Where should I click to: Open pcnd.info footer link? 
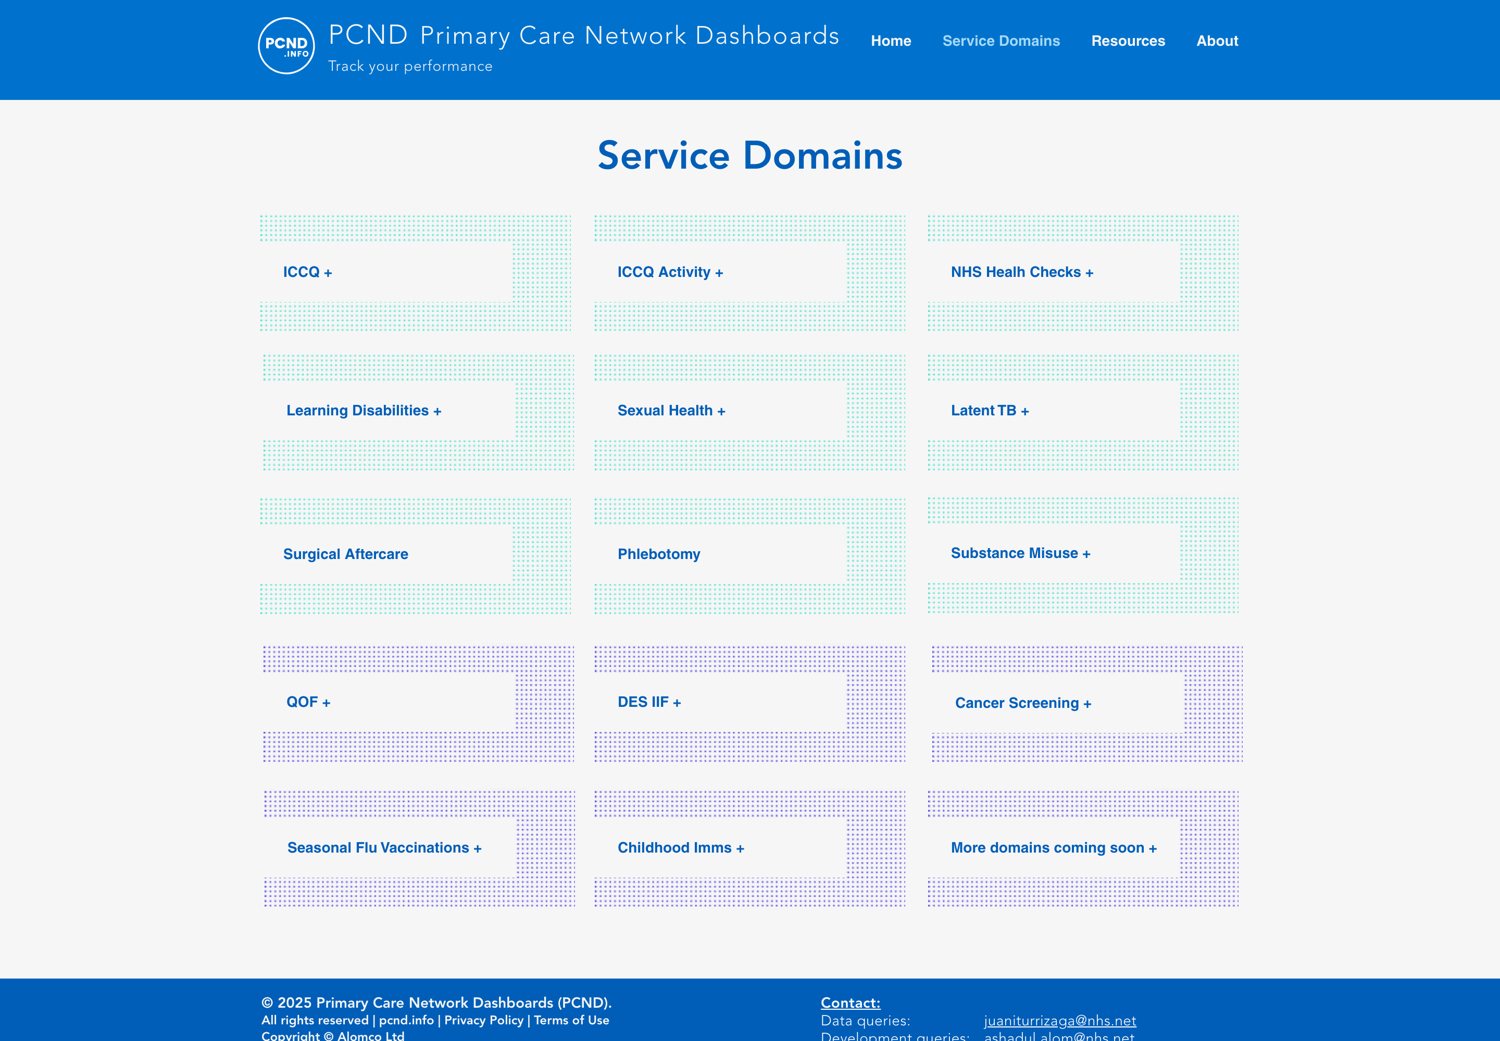(406, 1020)
